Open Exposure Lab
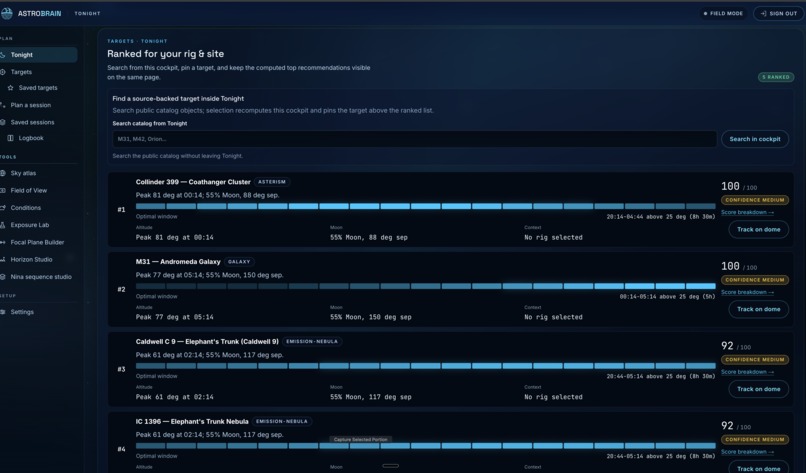 [x=39, y=225]
